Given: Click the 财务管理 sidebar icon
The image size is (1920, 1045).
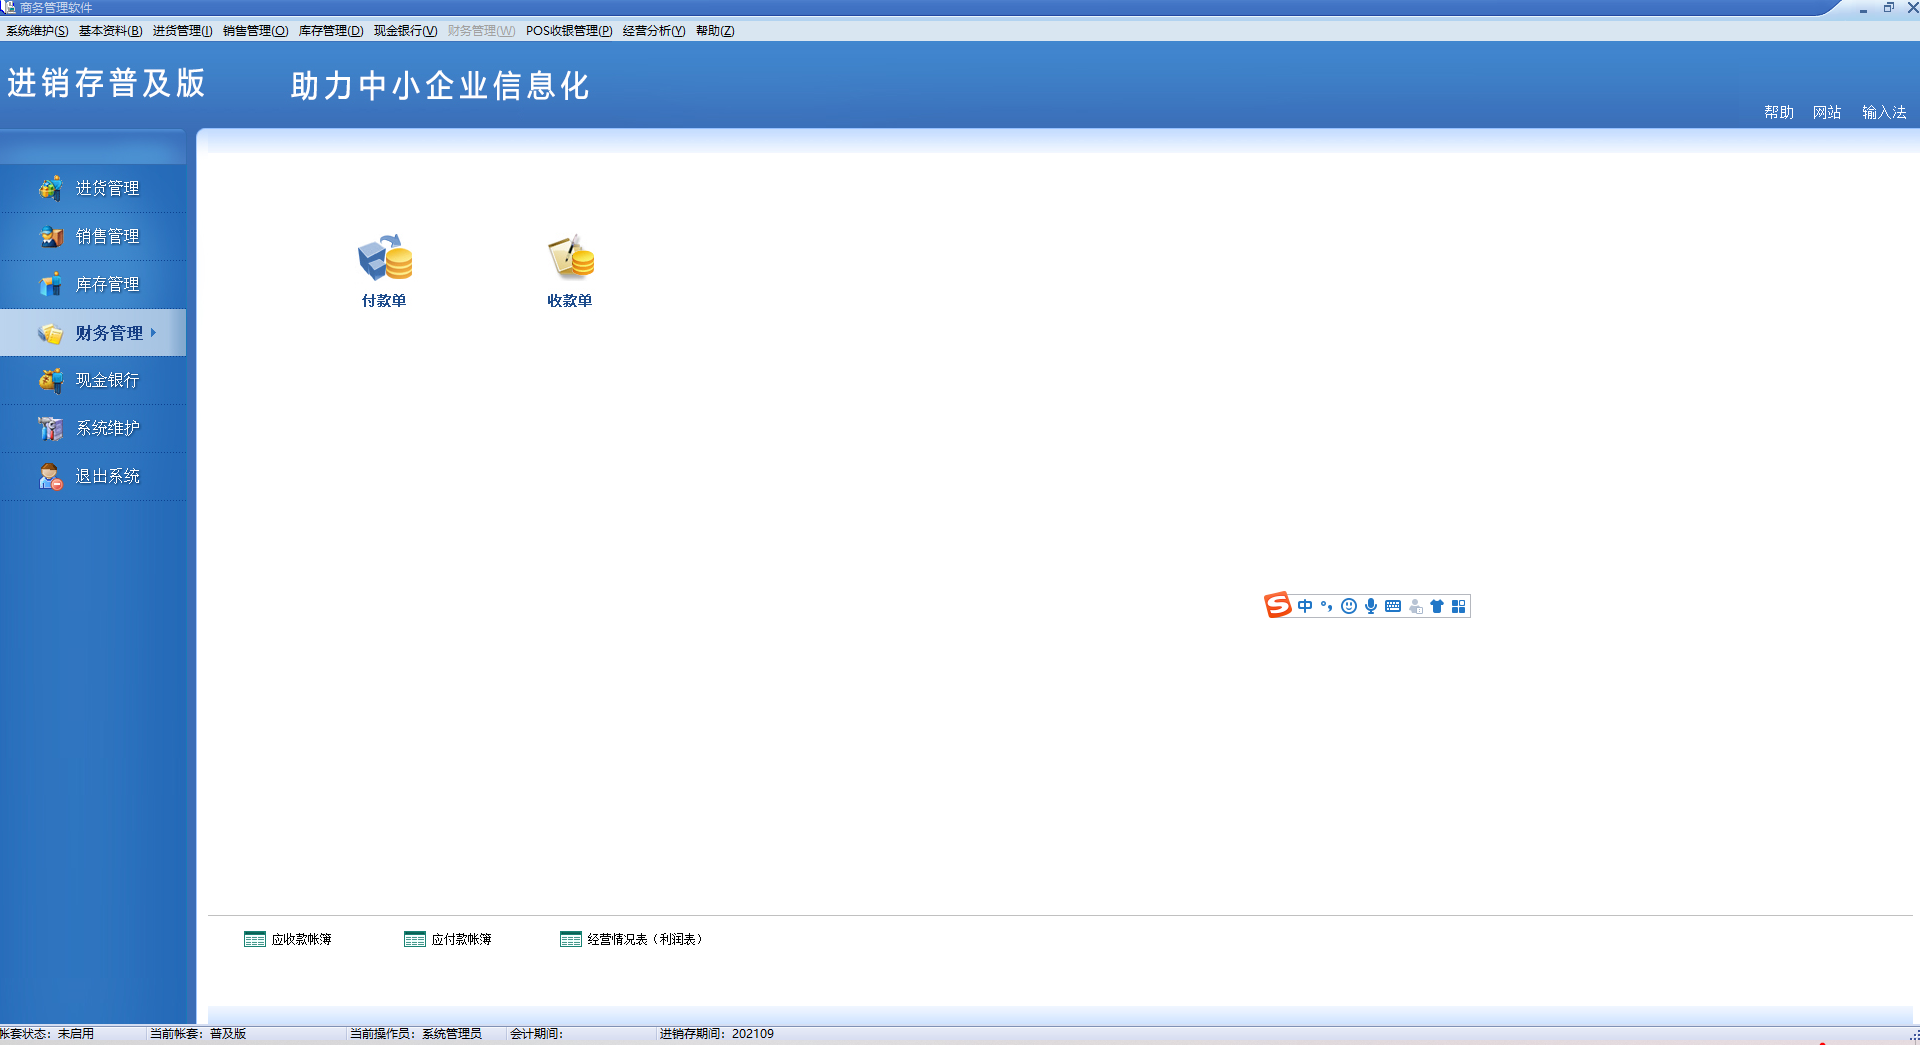Looking at the screenshot, I should tap(50, 333).
